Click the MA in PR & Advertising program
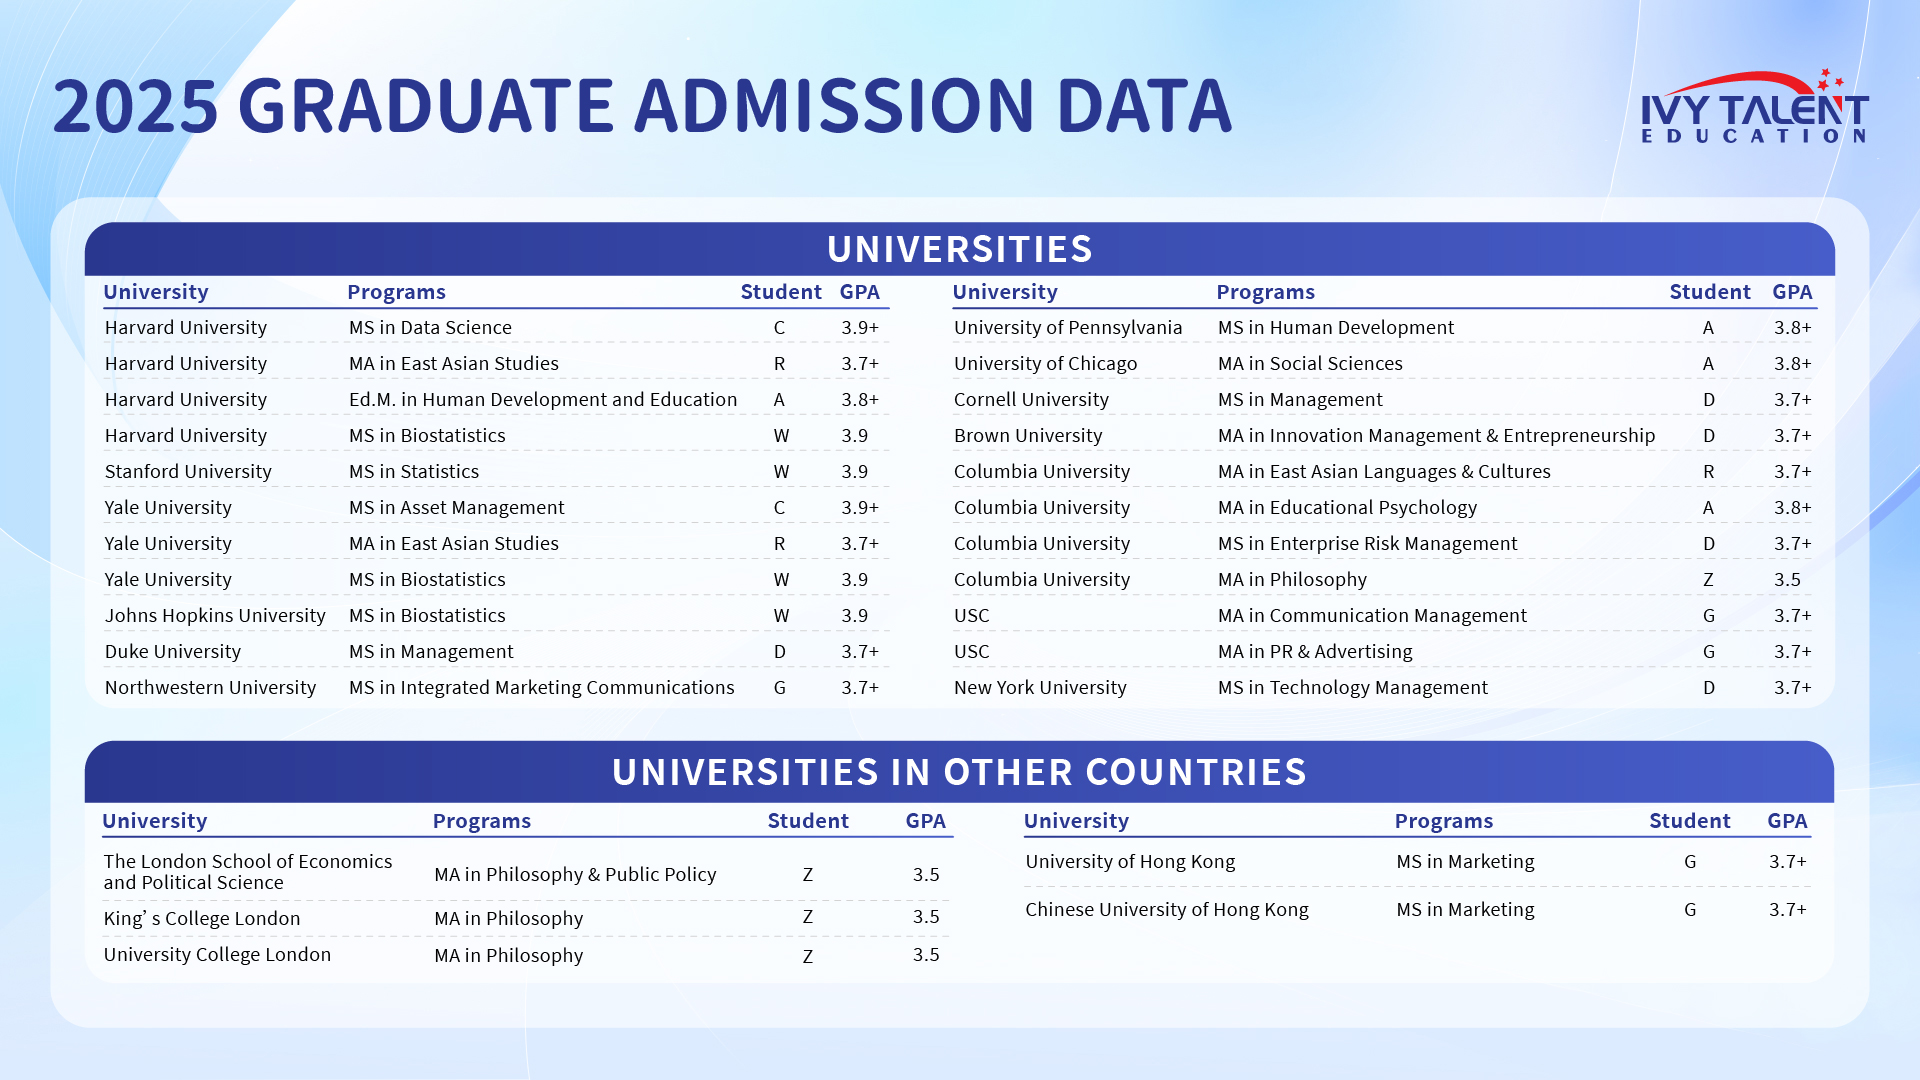Image resolution: width=1920 pixels, height=1080 pixels. [x=1315, y=652]
